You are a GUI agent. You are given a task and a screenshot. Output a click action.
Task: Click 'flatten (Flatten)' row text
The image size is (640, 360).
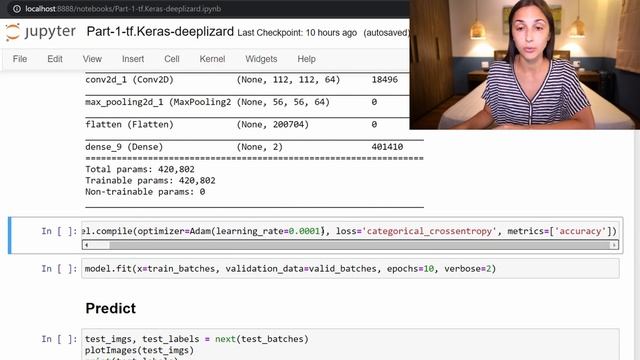click(x=129, y=124)
